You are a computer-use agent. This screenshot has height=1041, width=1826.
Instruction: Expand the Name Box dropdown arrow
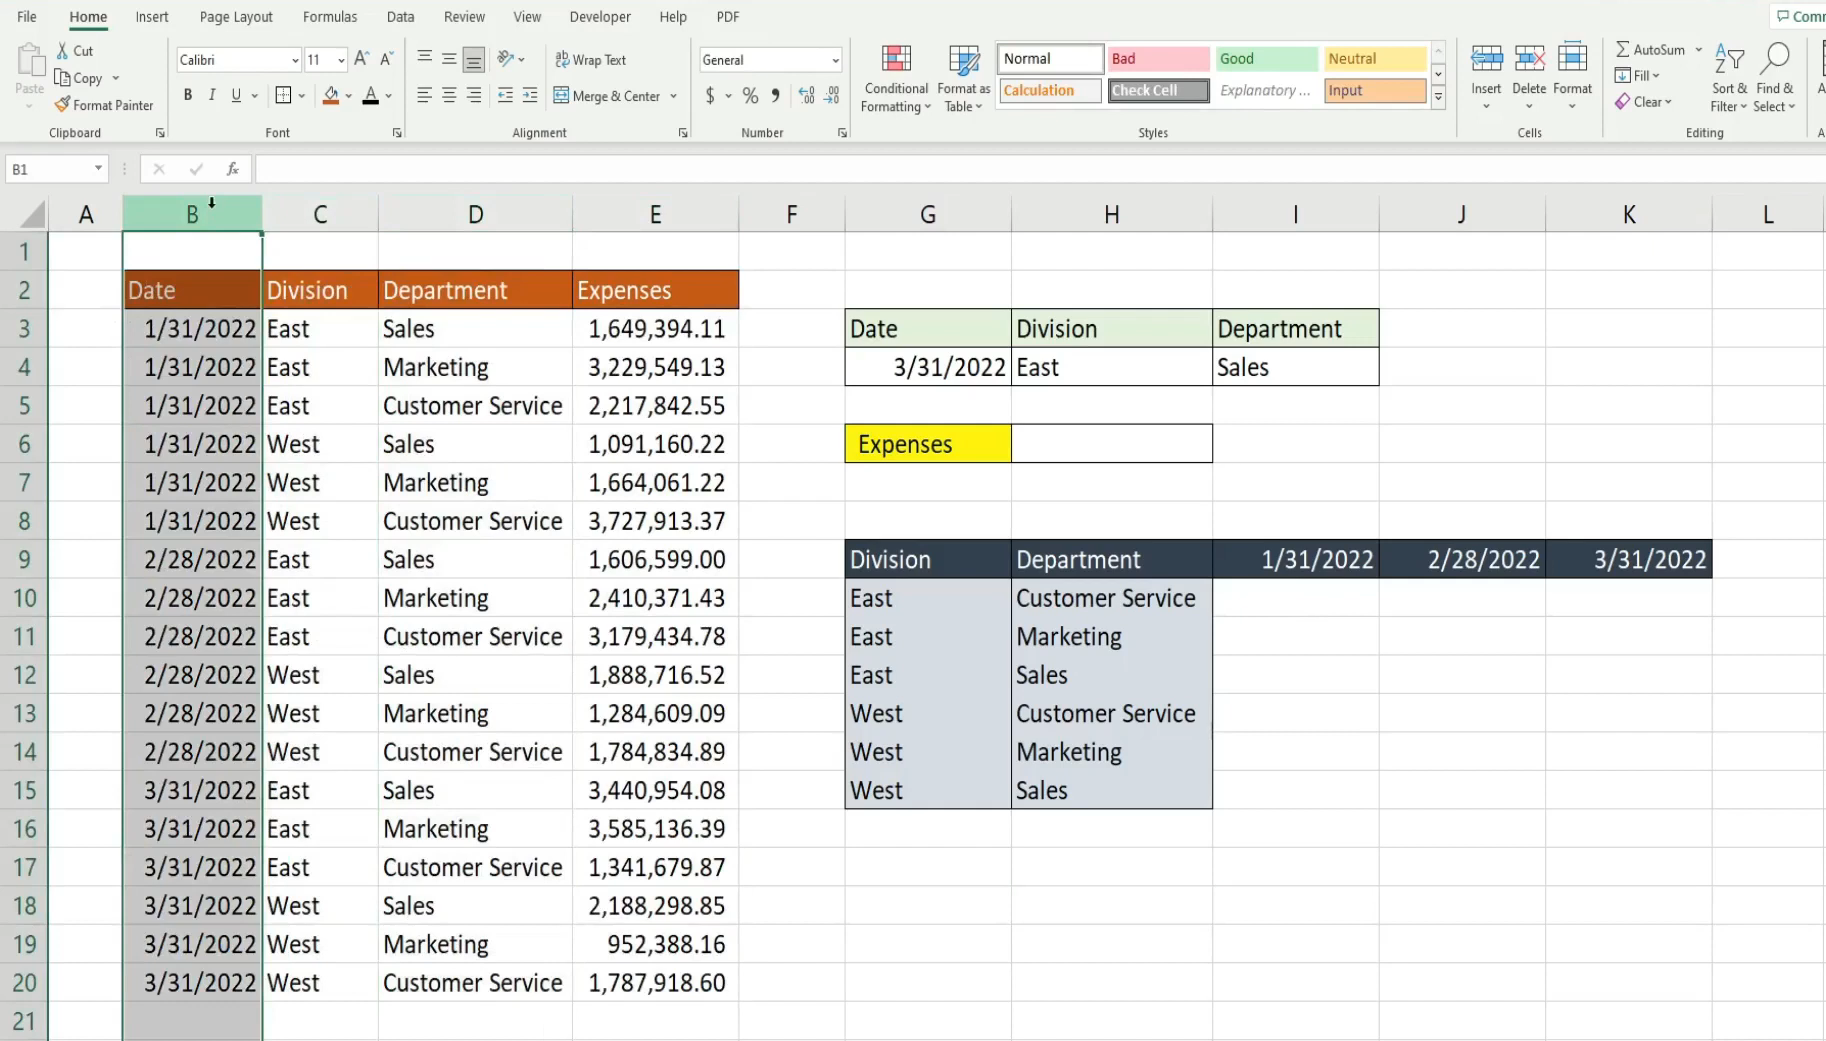coord(98,169)
